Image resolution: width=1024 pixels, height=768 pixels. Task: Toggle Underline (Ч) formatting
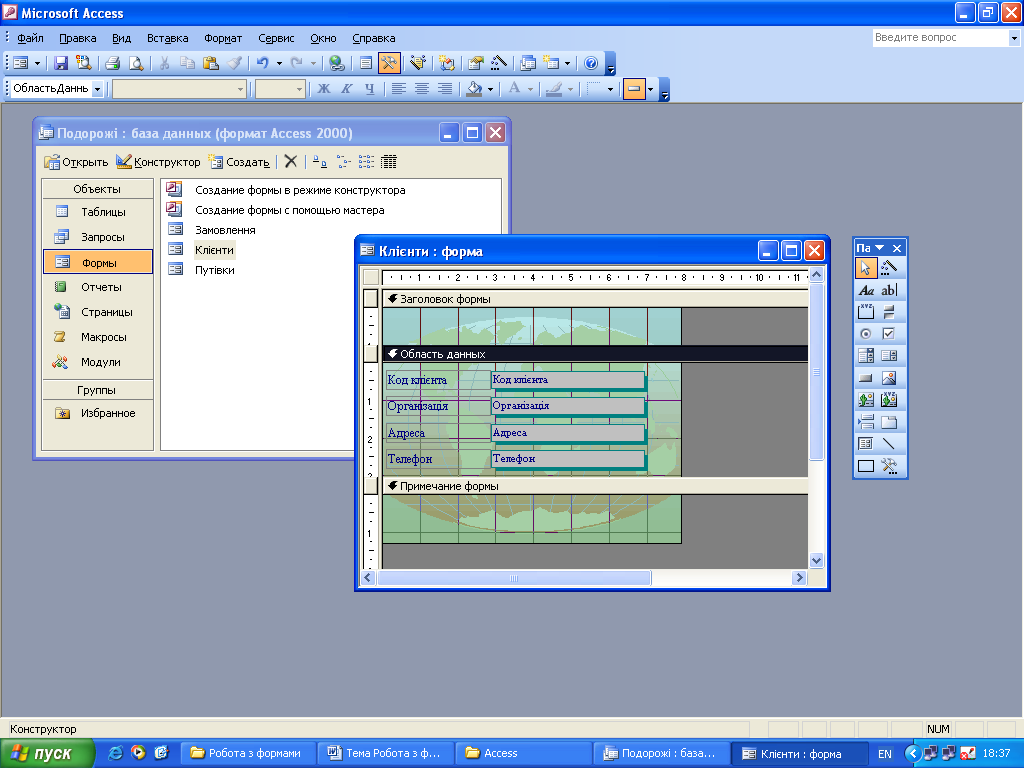(370, 89)
